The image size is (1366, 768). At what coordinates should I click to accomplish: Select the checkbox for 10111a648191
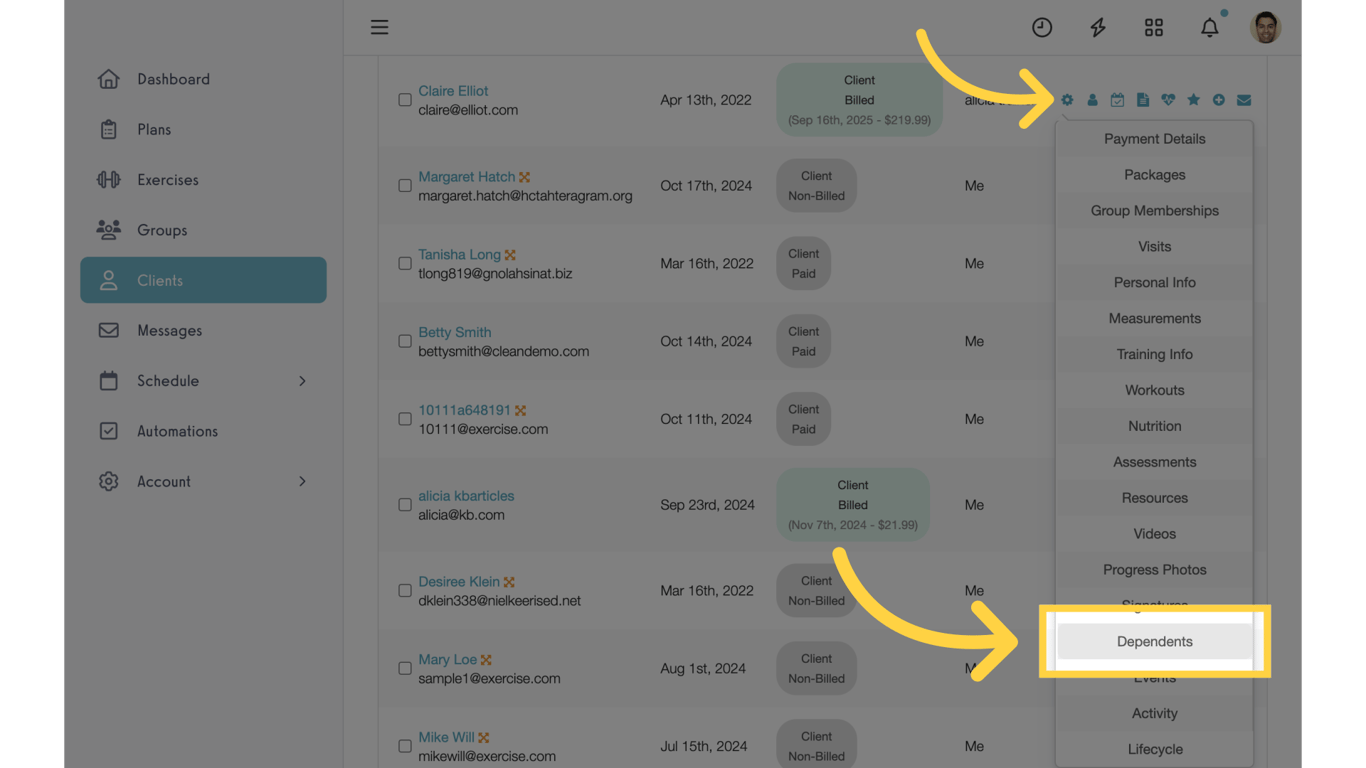[405, 419]
